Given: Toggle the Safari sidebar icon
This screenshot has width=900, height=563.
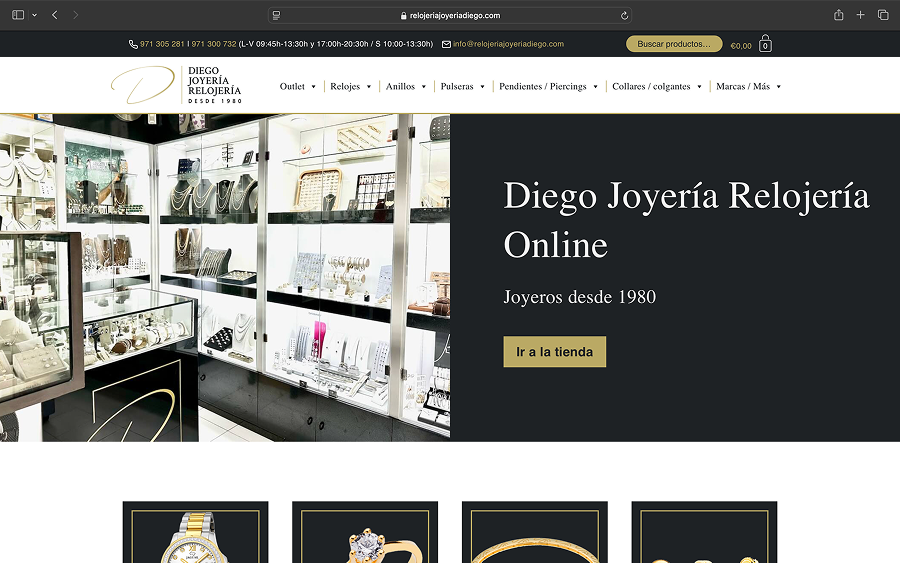Looking at the screenshot, I should [18, 15].
